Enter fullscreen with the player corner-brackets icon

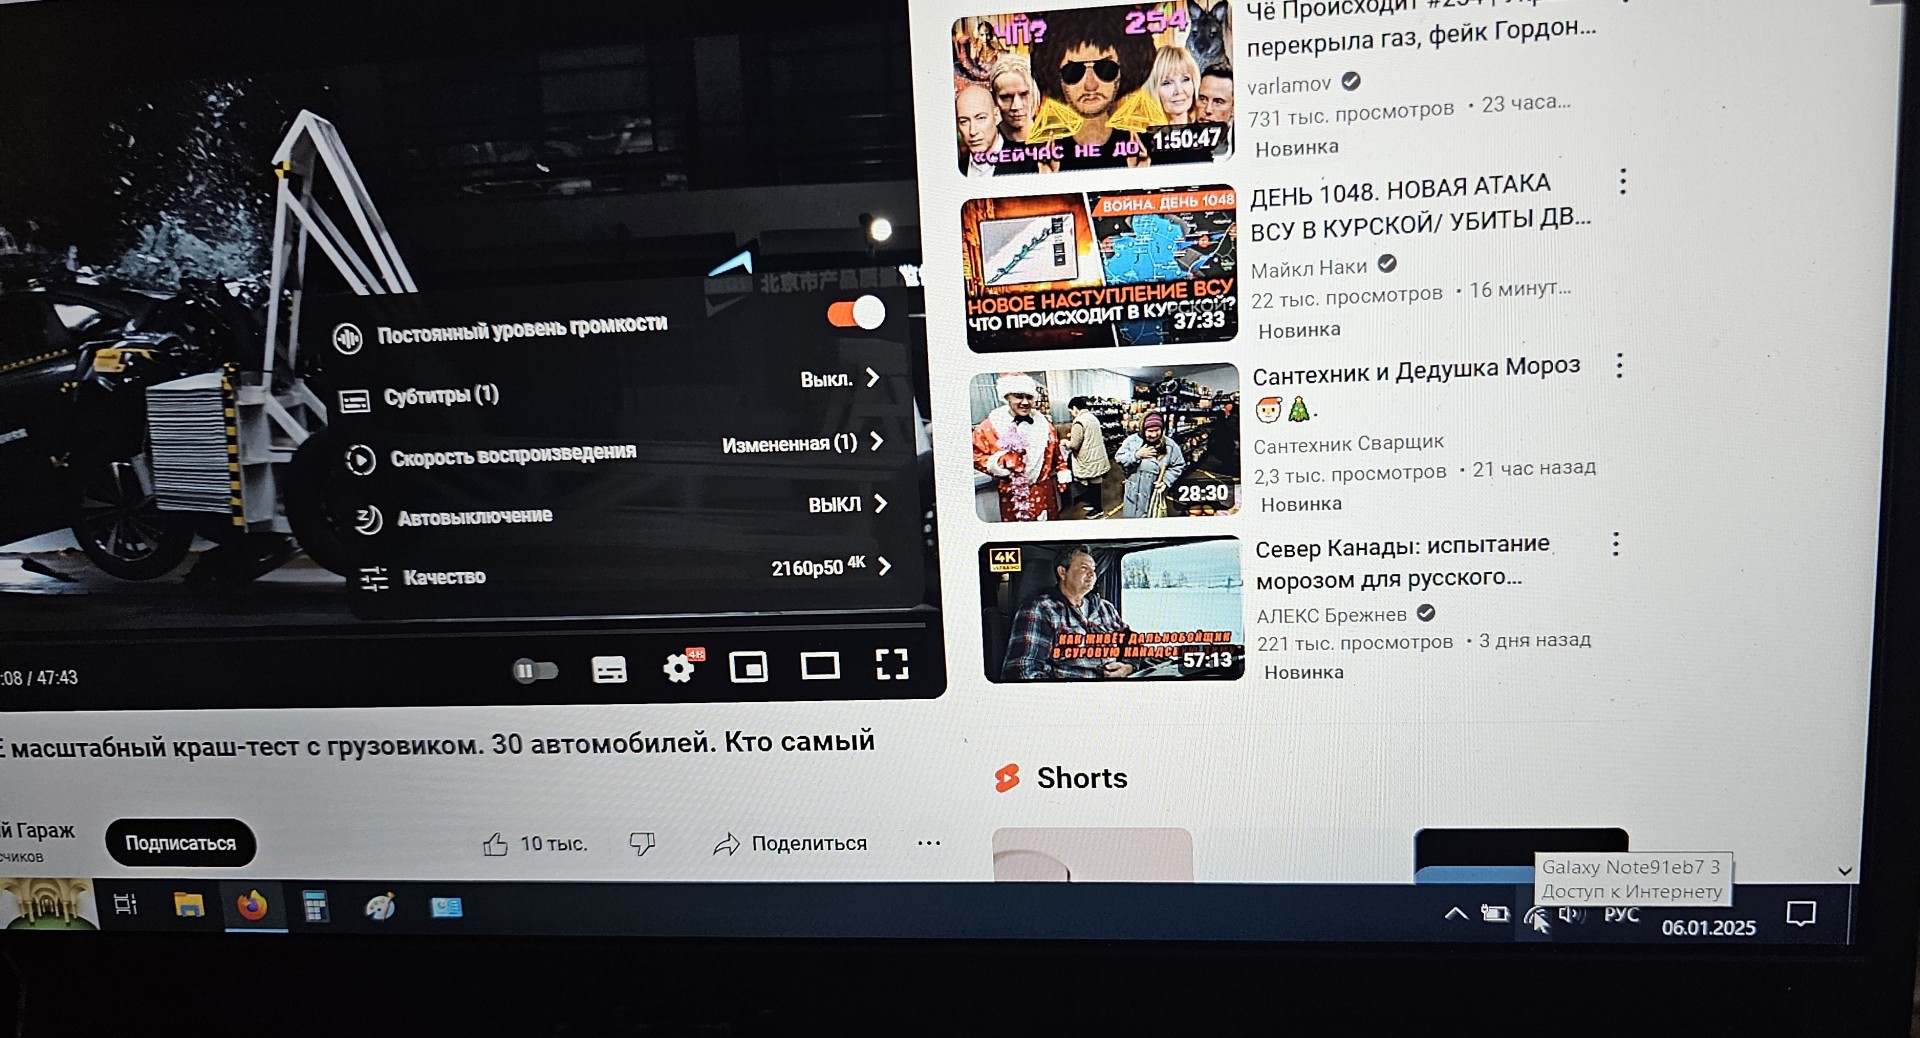click(892, 664)
